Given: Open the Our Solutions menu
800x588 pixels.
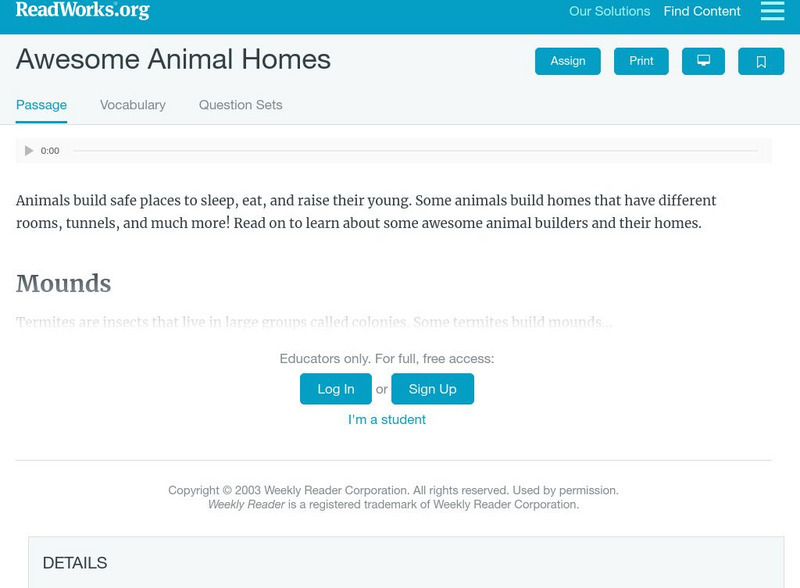Looking at the screenshot, I should tap(609, 12).
